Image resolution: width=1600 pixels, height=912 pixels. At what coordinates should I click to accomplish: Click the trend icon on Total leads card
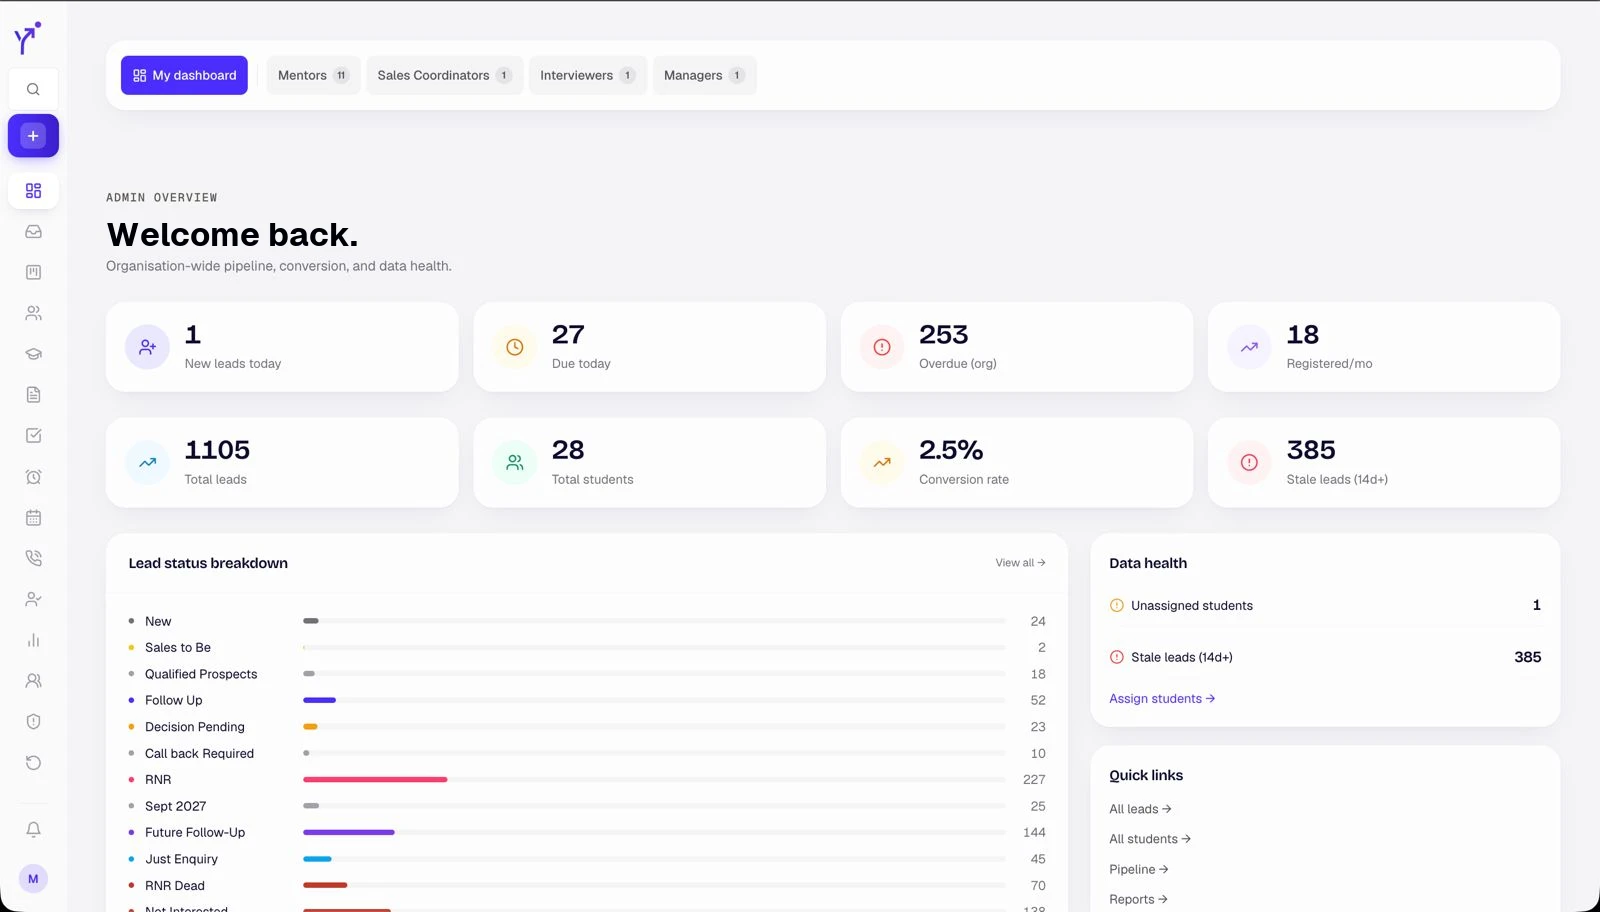147,463
